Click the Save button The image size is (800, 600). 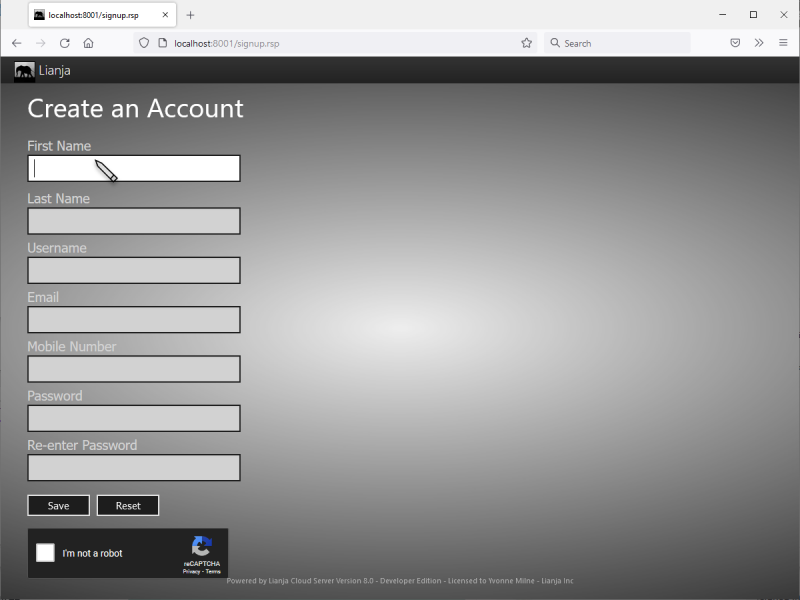[58, 505]
